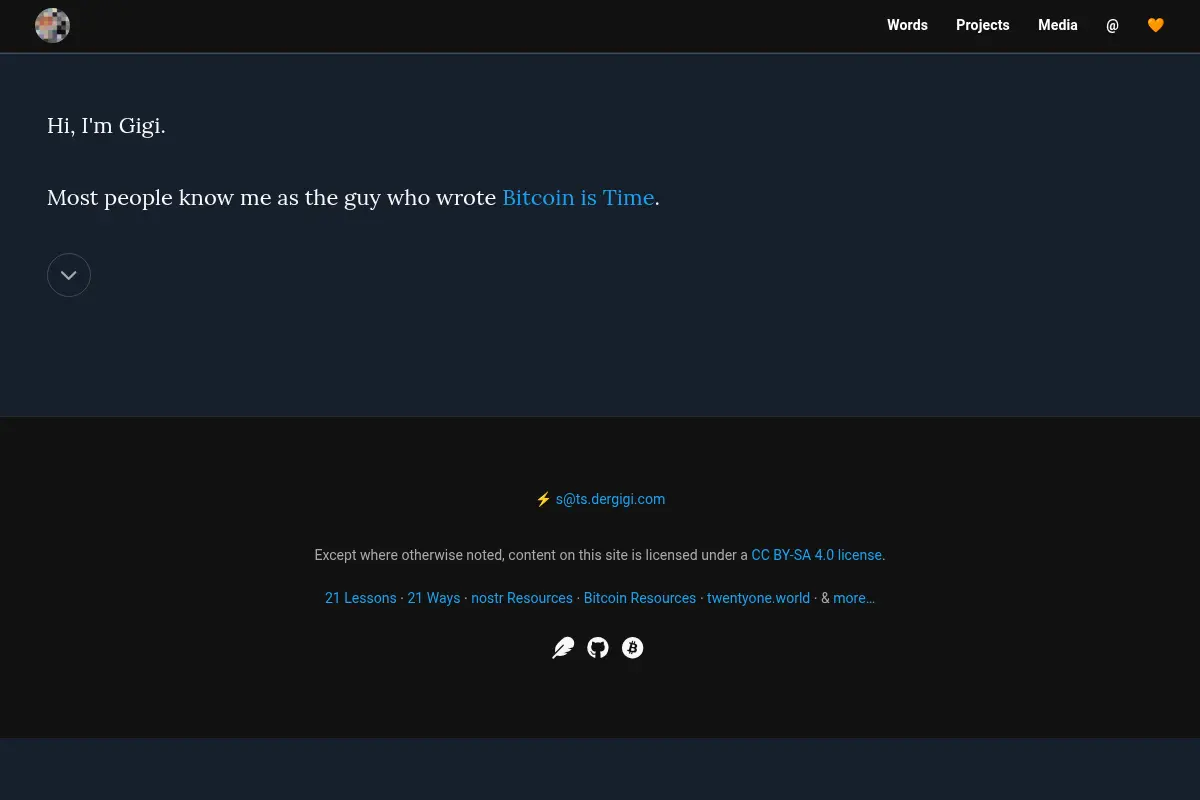Open the 21 Ways link

pyautogui.click(x=434, y=598)
